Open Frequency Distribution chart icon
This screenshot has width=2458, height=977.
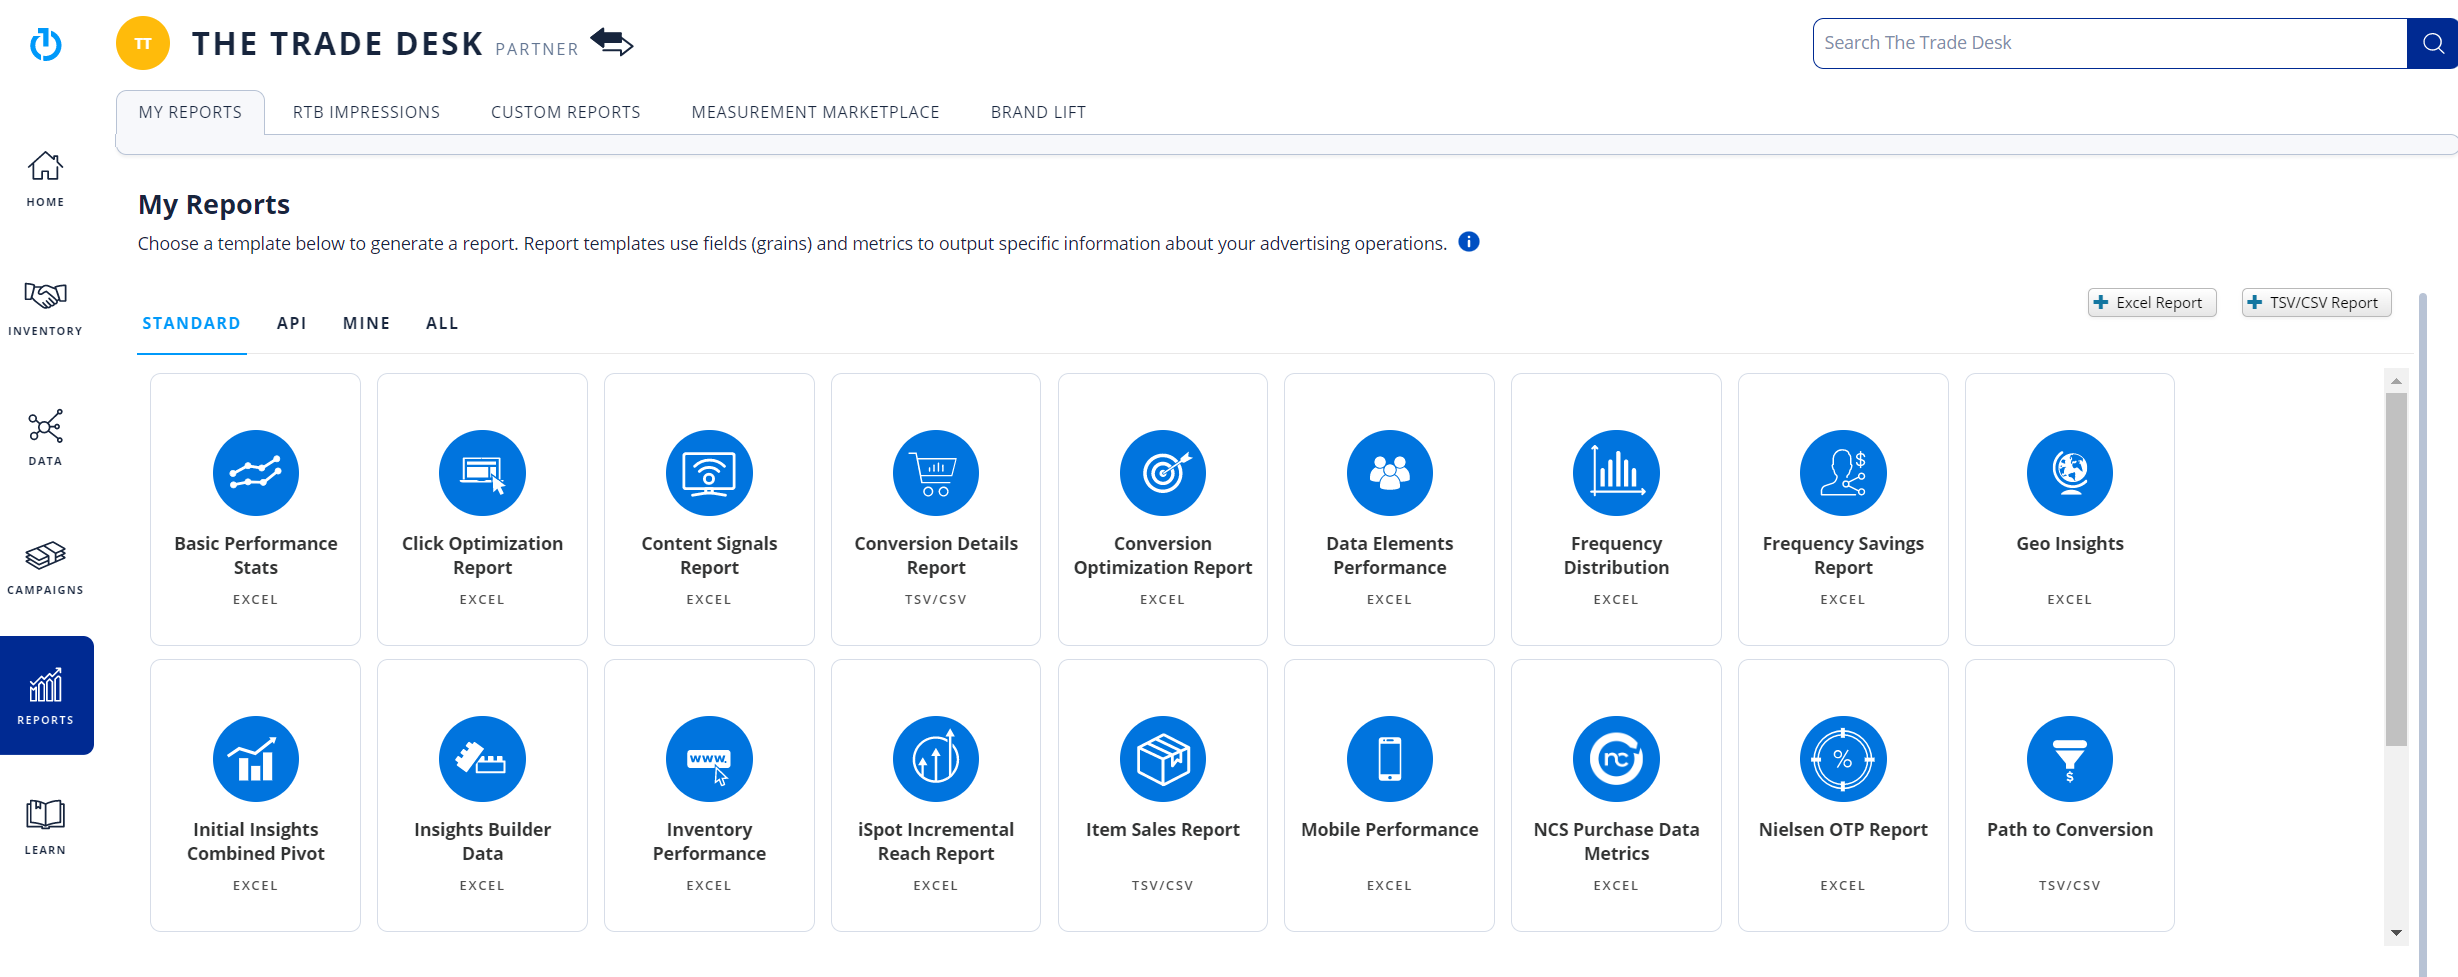[1616, 473]
